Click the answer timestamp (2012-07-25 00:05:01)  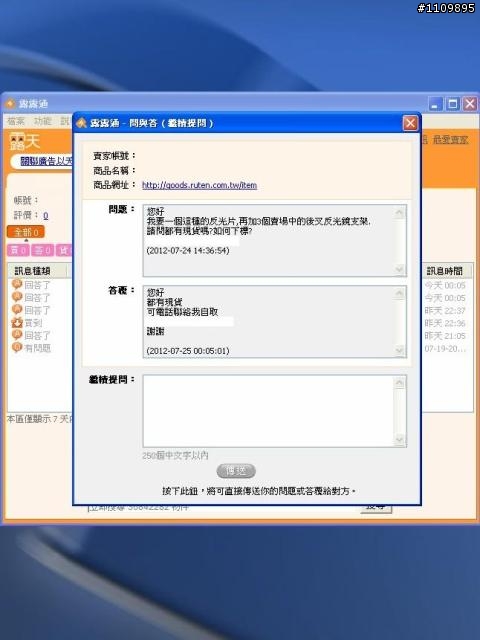pyautogui.click(x=188, y=351)
